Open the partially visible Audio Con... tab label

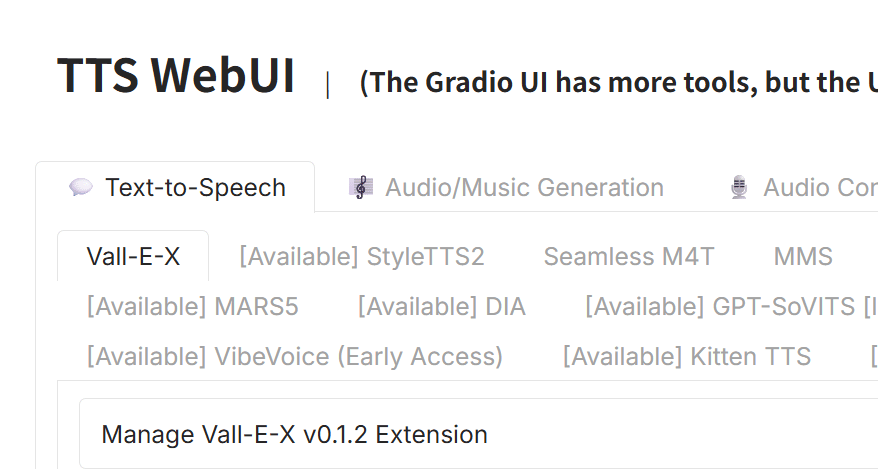coord(804,187)
